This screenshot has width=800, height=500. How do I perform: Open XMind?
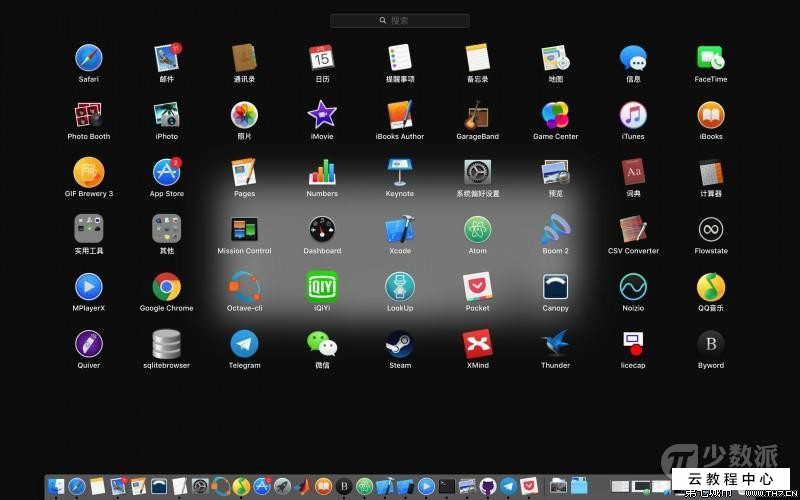(478, 343)
